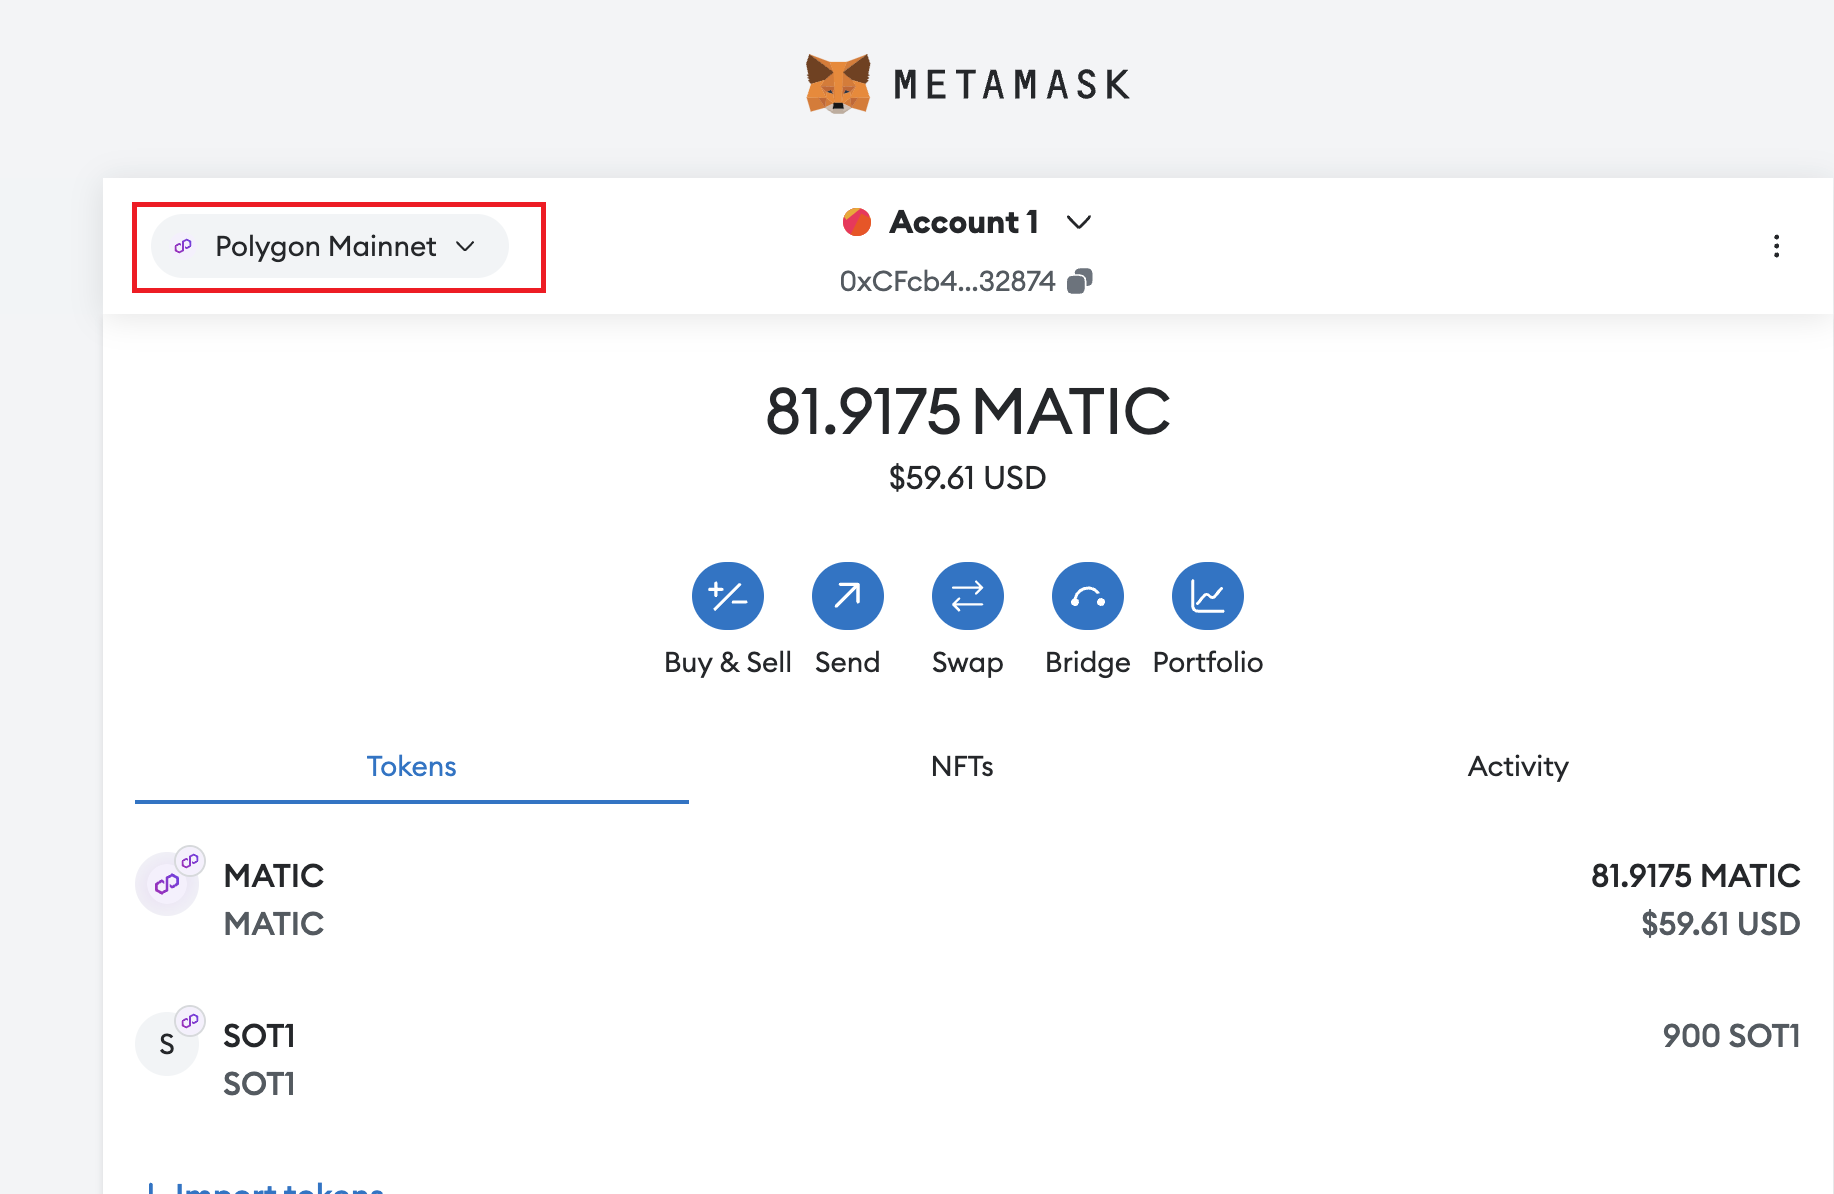
Task: Click the SOT1 token icon
Action: [x=167, y=1044]
